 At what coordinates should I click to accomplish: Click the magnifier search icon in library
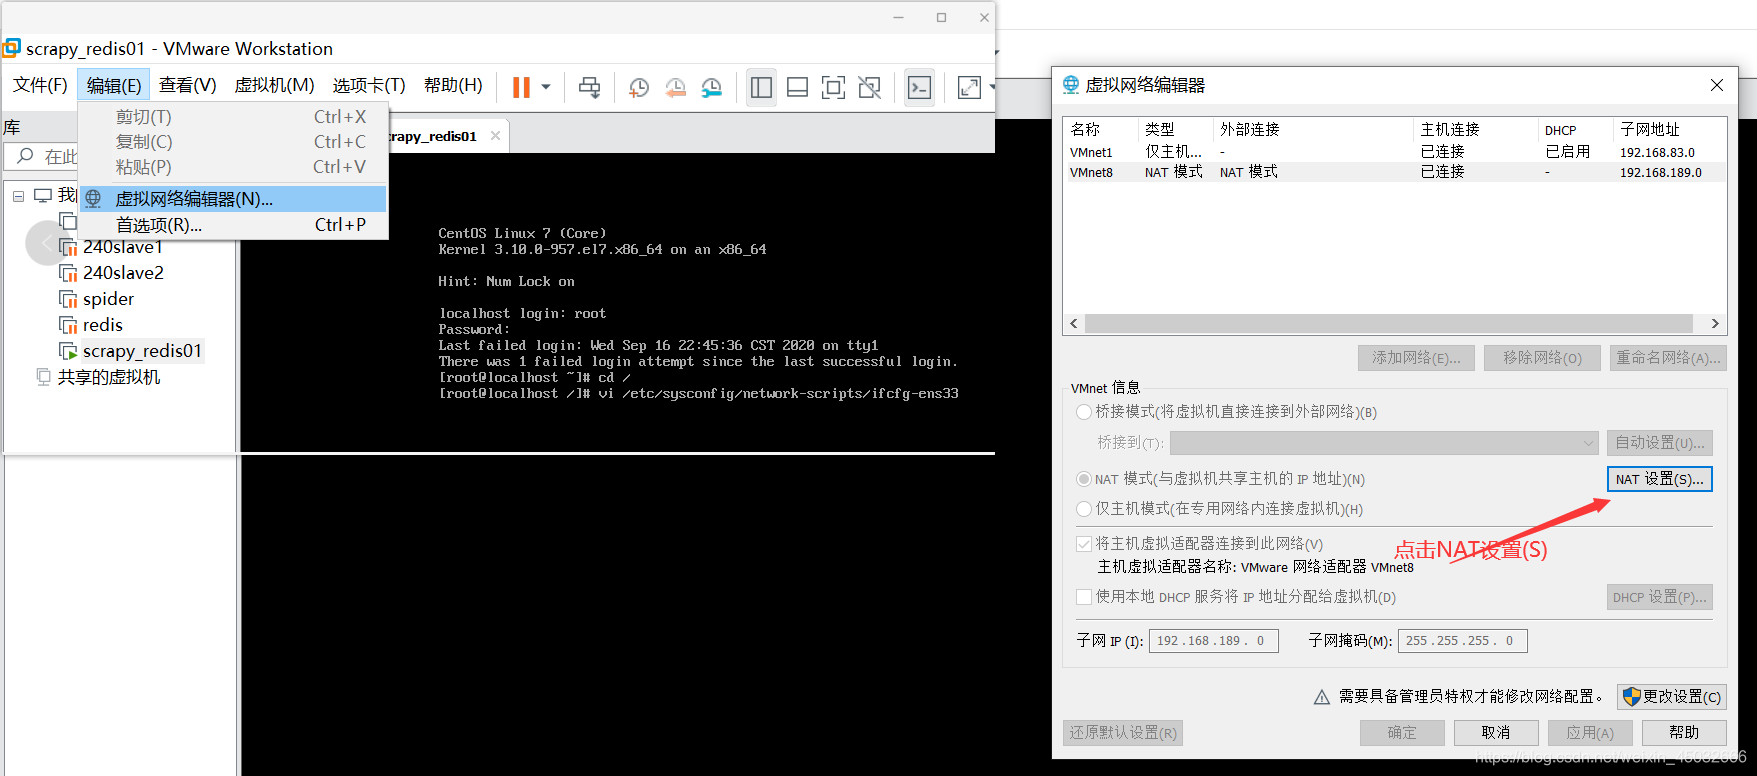point(26,156)
